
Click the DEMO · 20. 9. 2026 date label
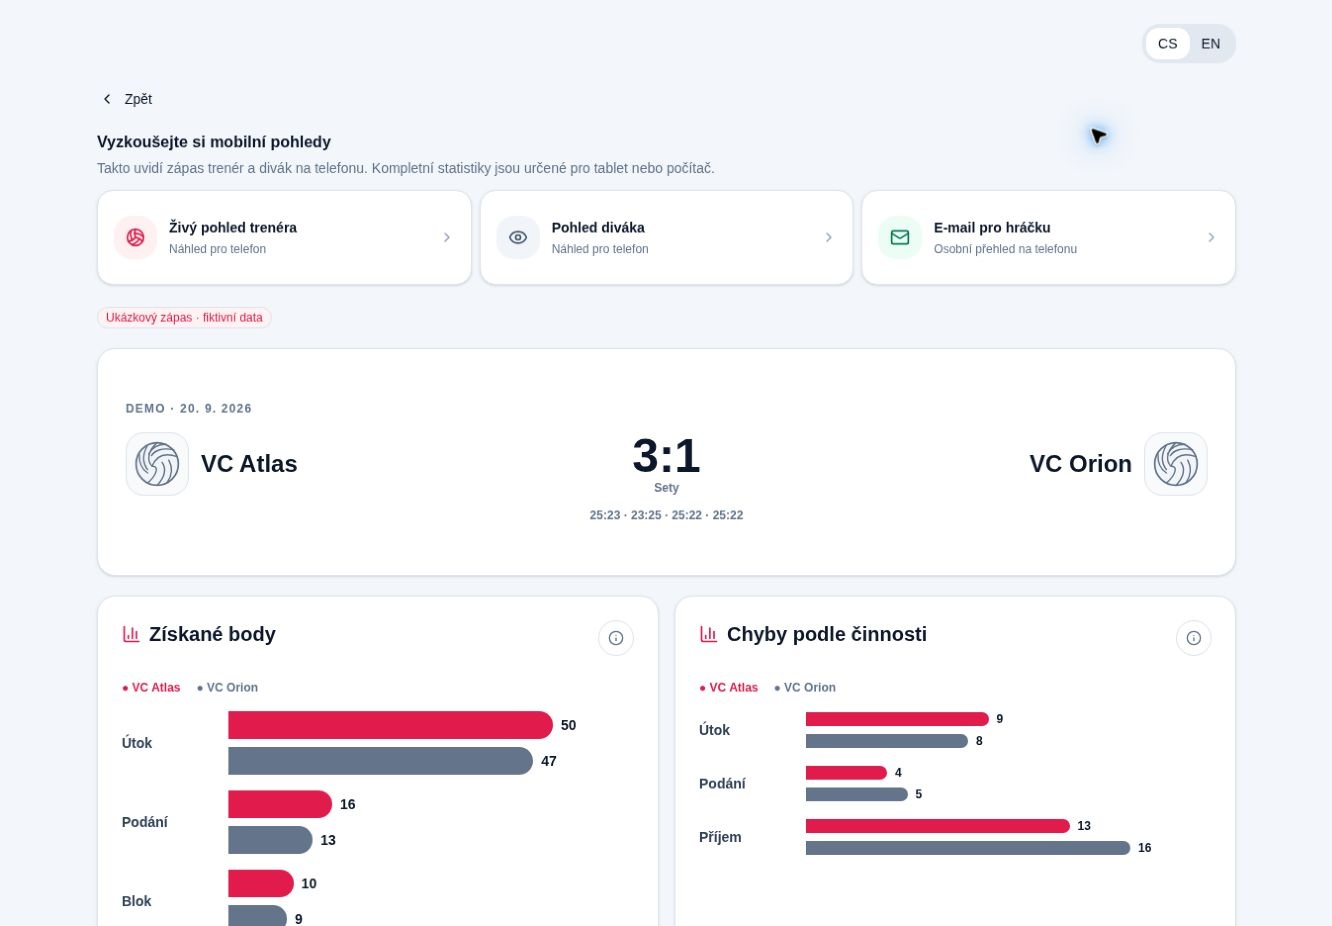[189, 409]
